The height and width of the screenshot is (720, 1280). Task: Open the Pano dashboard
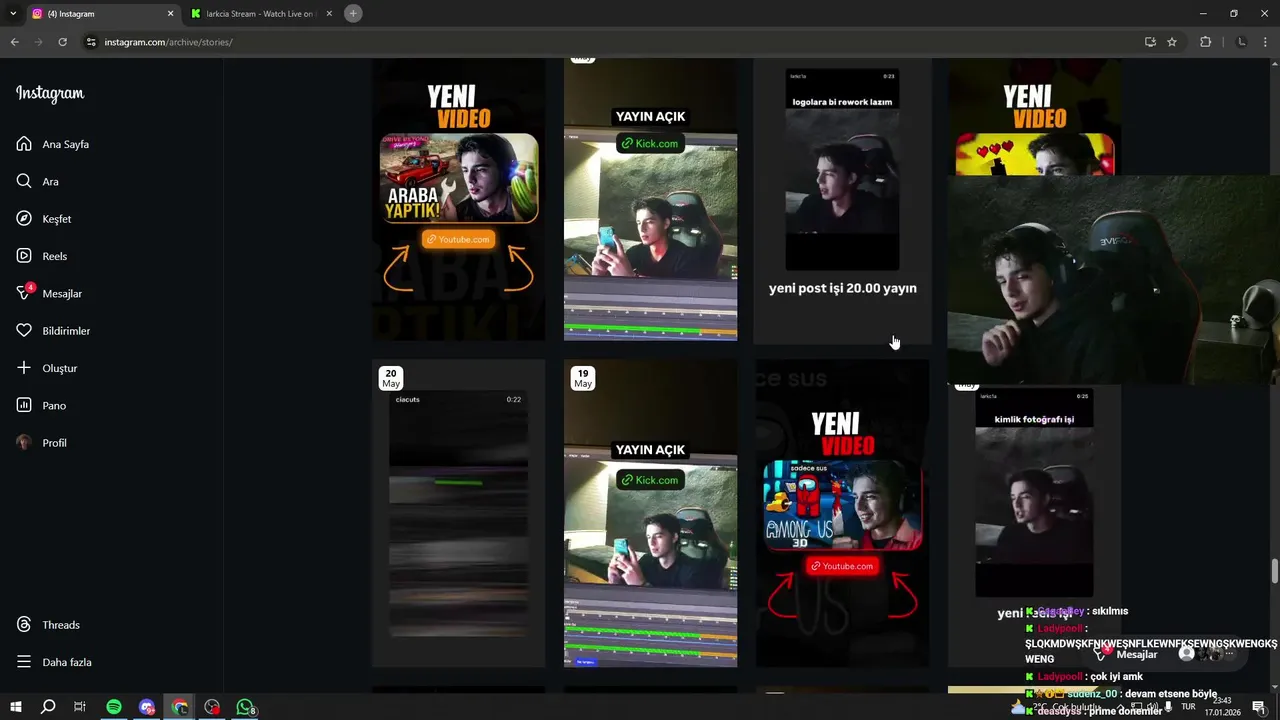click(41, 405)
